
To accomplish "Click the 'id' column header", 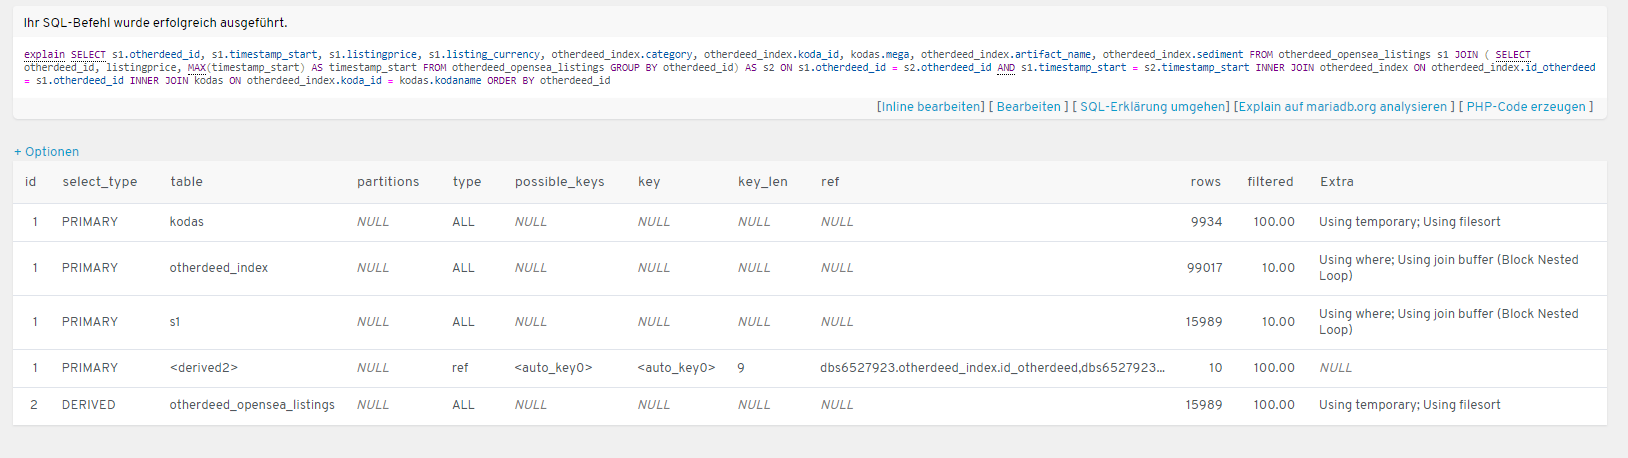I will tap(31, 182).
